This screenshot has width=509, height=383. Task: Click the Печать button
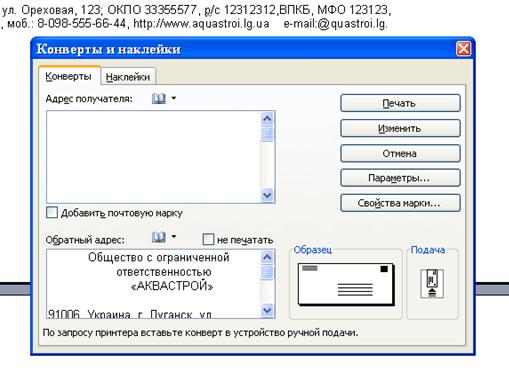coord(400,103)
